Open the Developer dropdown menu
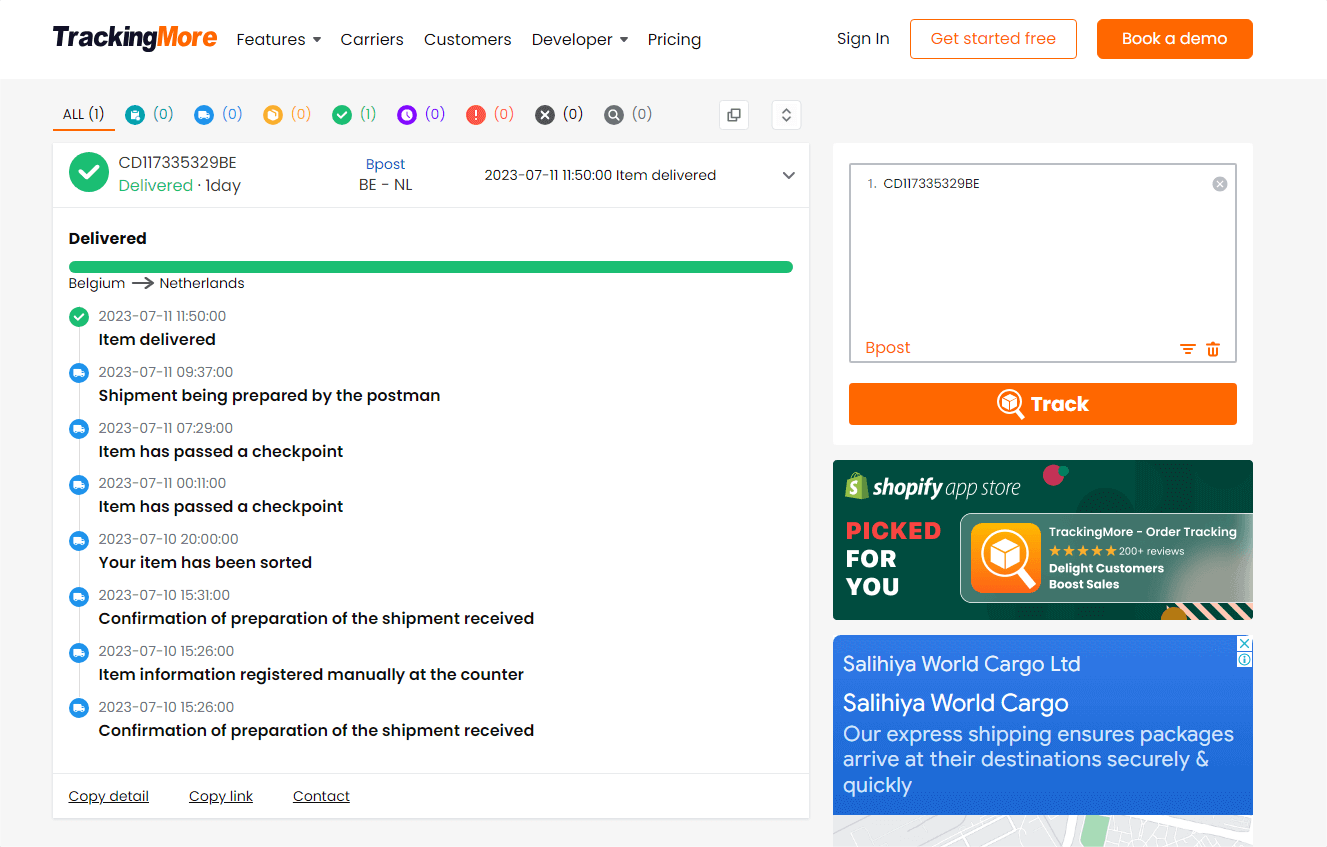The width and height of the screenshot is (1327, 847). 579,40
